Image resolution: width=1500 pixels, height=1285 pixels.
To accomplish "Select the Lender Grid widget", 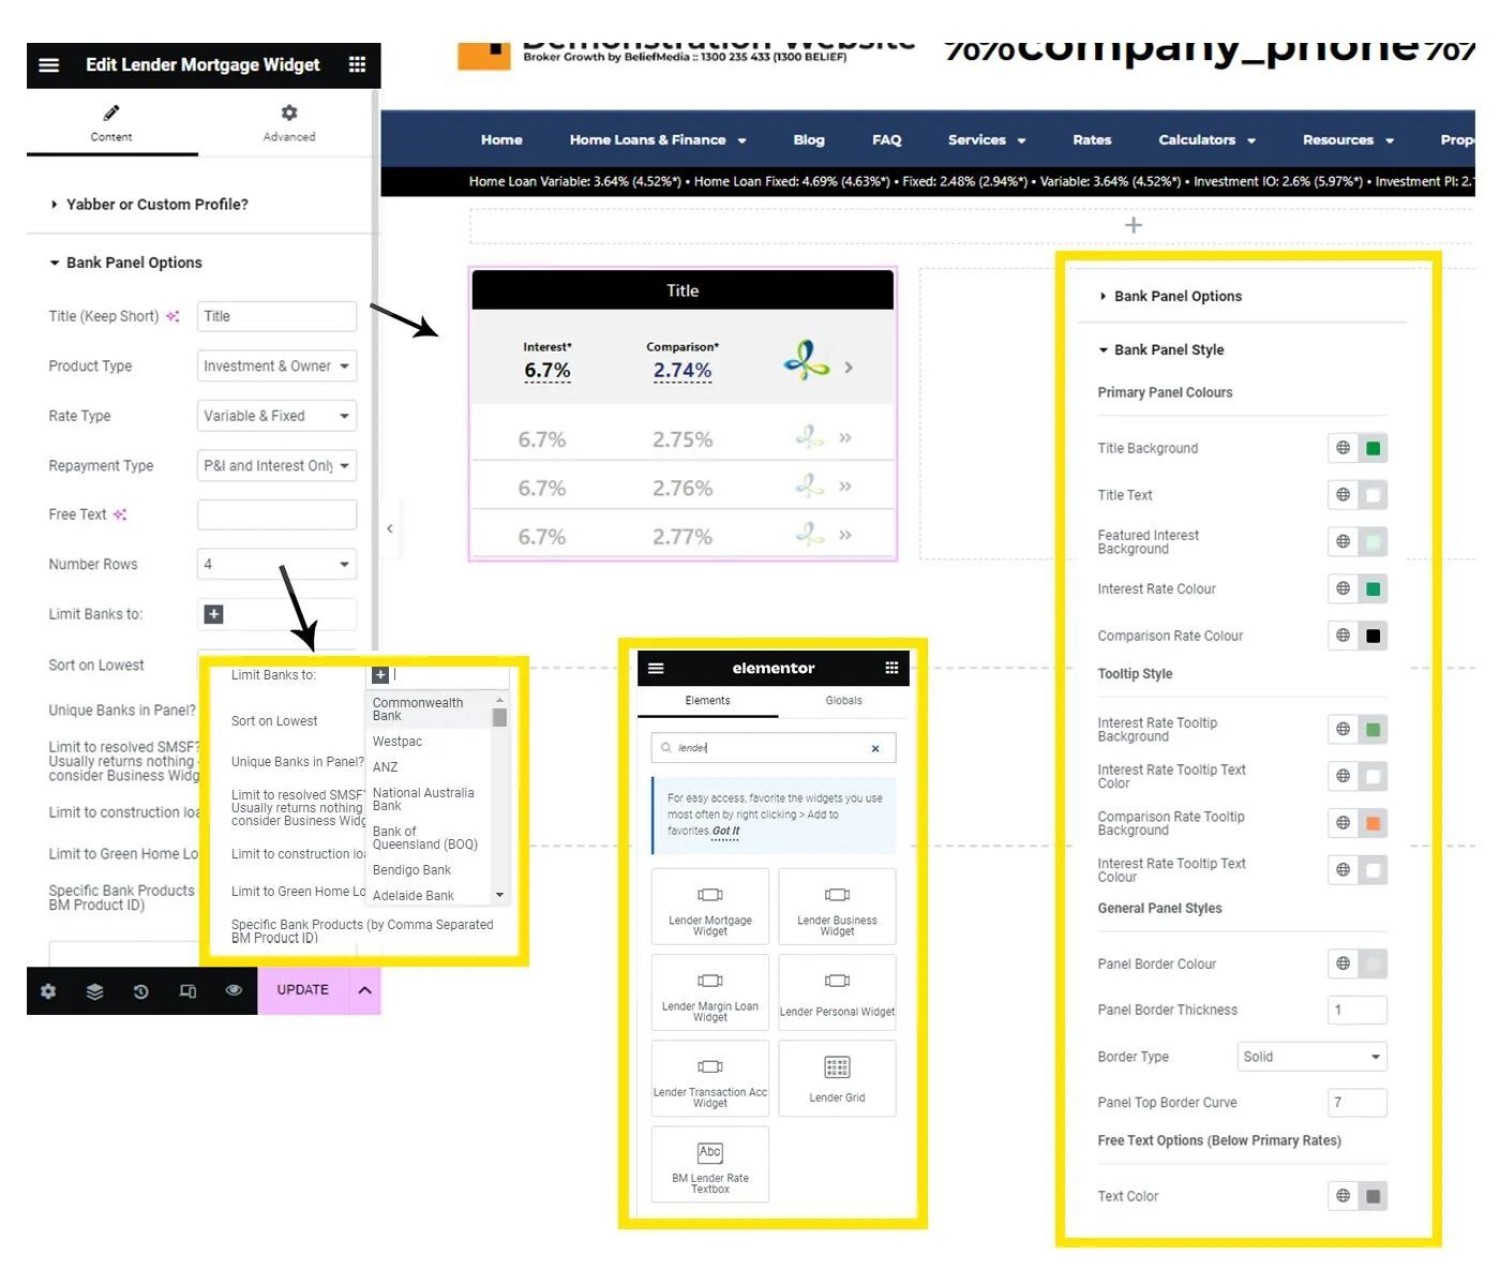I will [x=837, y=1078].
